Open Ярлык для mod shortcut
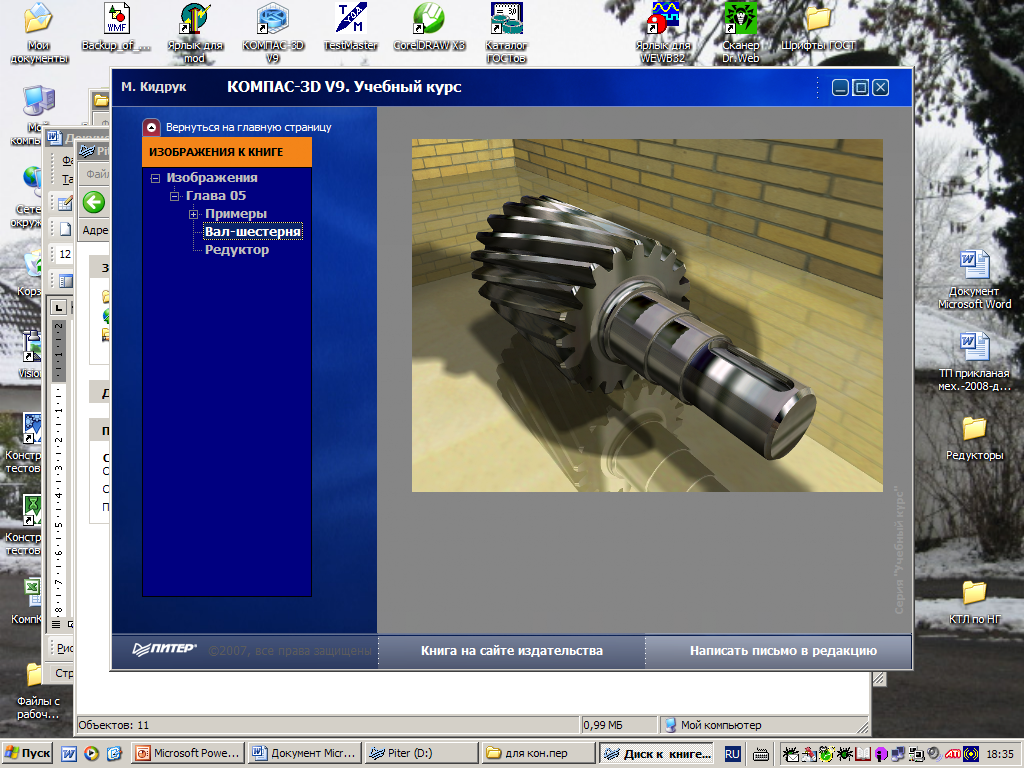The height and width of the screenshot is (768, 1024). tap(195, 33)
